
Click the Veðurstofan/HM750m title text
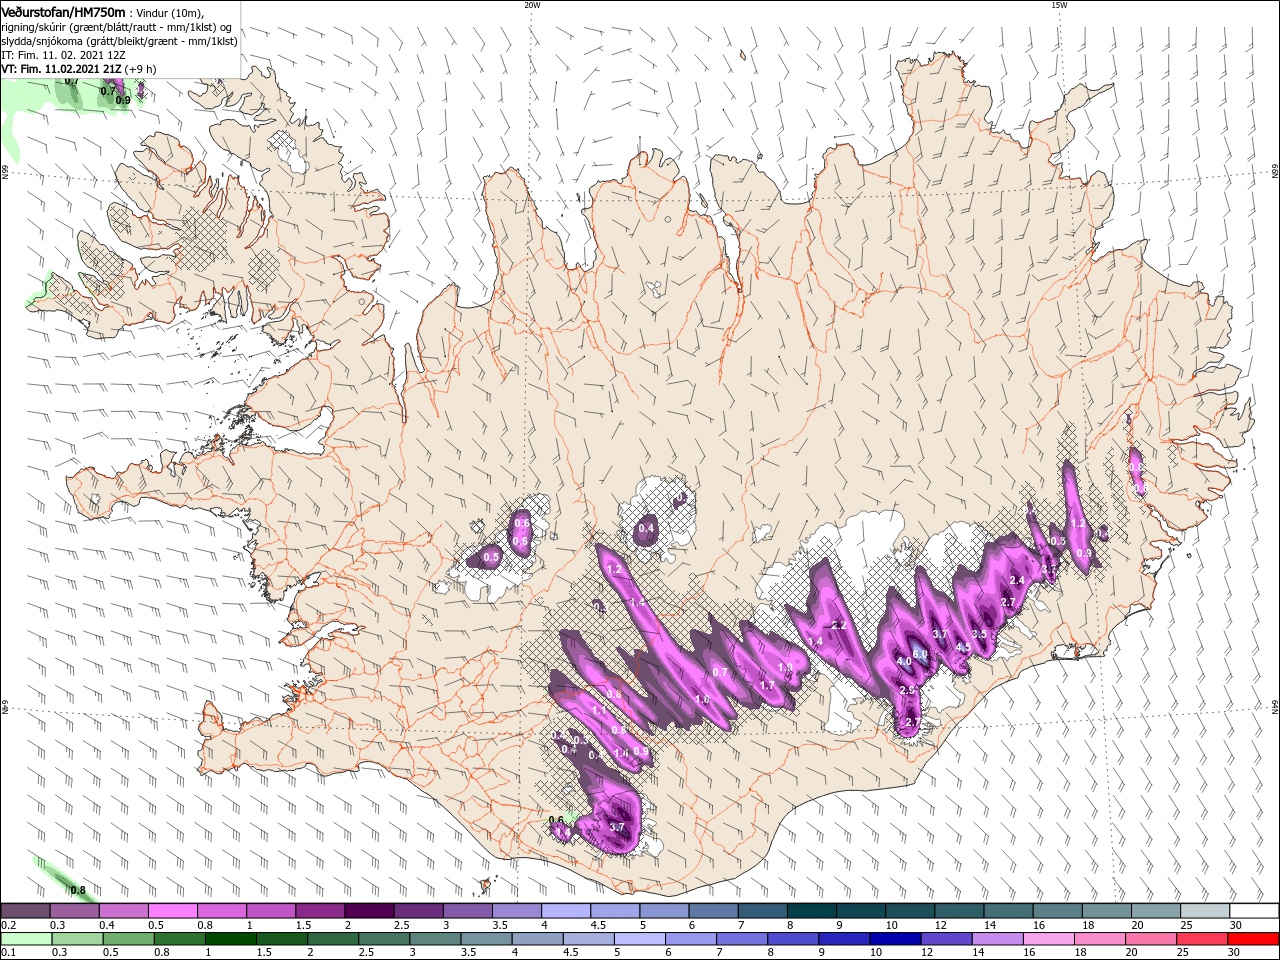point(64,12)
